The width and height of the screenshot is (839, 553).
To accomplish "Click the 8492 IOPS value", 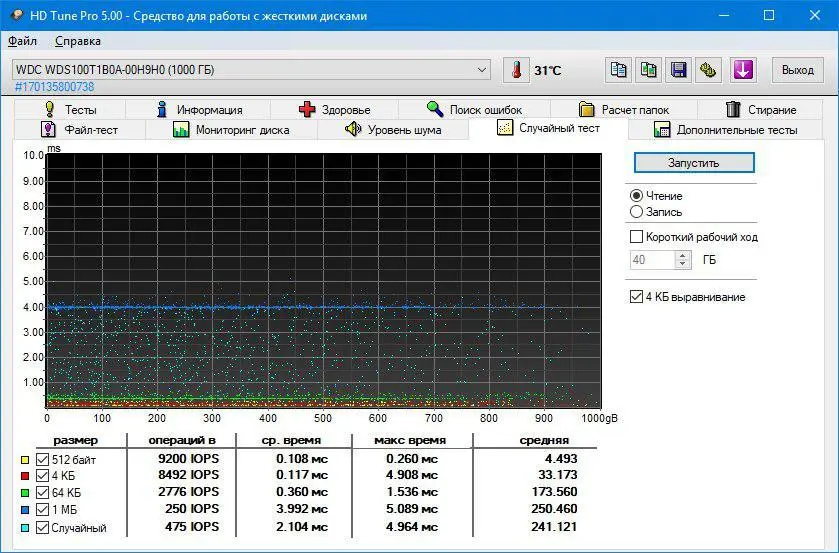I will click(x=188, y=475).
